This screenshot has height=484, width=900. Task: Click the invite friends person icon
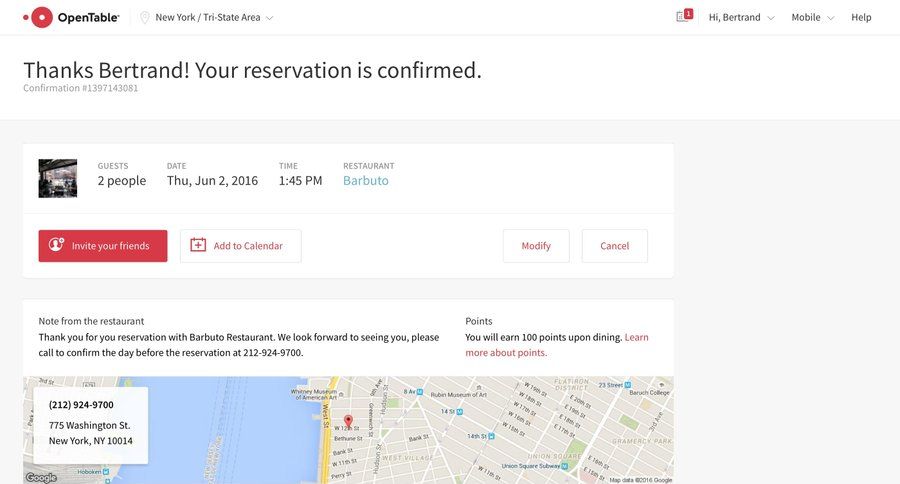click(x=56, y=245)
